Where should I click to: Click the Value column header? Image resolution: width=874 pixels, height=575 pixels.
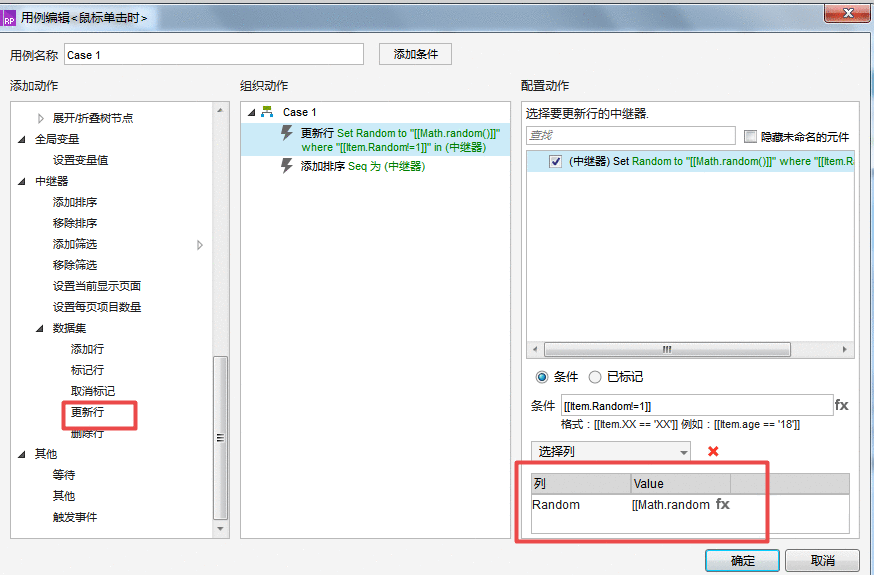[681, 484]
